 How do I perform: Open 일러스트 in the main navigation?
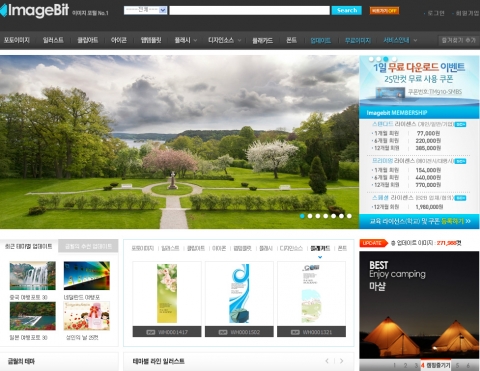click(x=53, y=40)
